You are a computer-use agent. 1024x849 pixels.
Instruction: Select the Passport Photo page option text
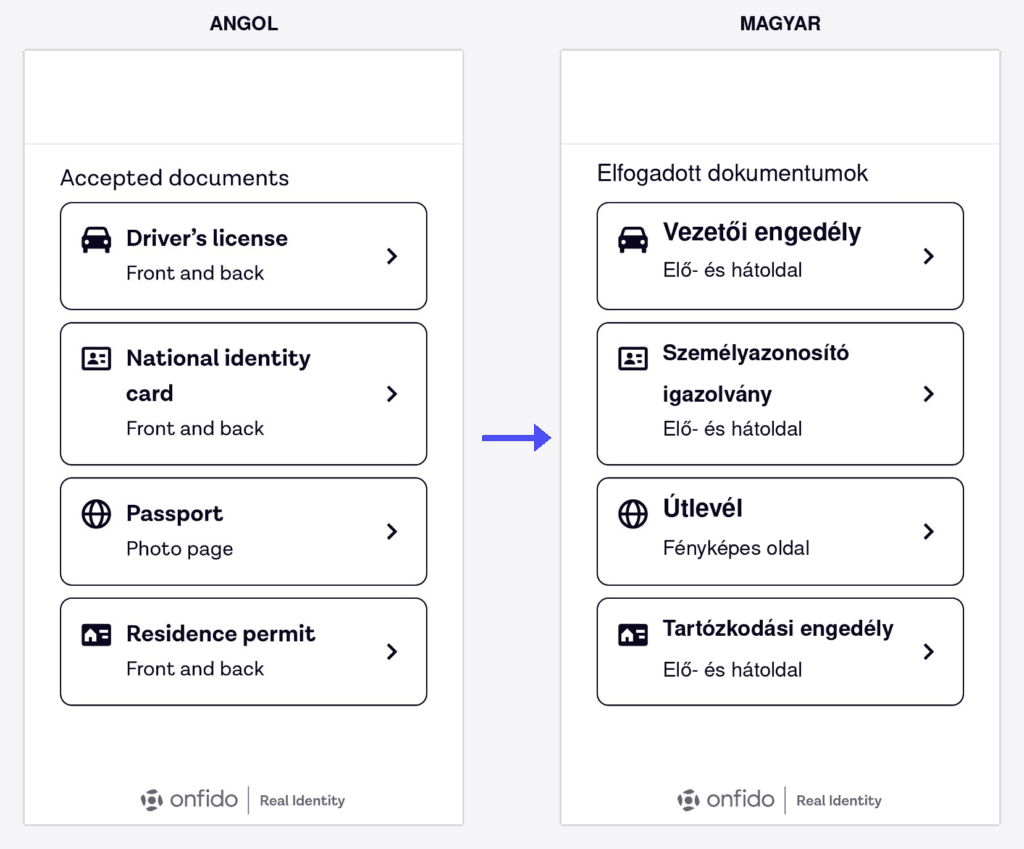[x=180, y=549]
